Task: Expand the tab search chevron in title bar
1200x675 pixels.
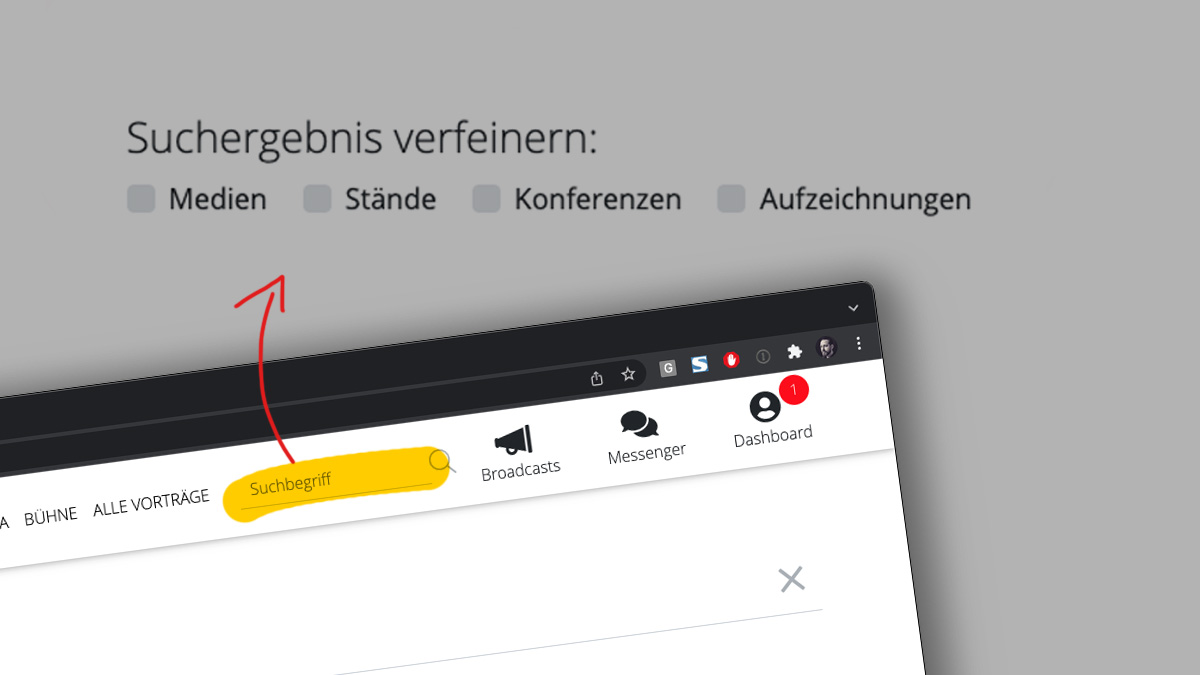Action: click(x=853, y=308)
